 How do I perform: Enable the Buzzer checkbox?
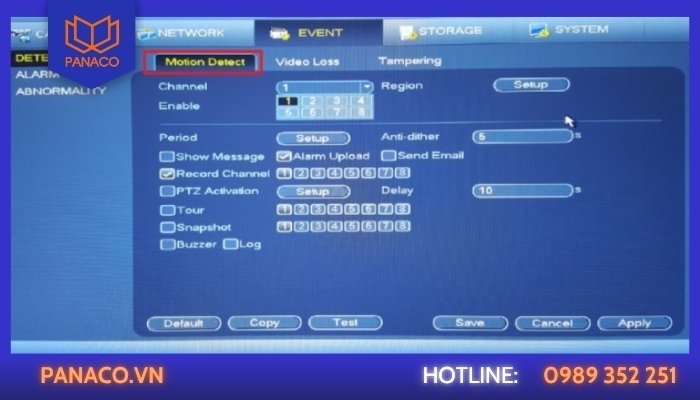(166, 245)
